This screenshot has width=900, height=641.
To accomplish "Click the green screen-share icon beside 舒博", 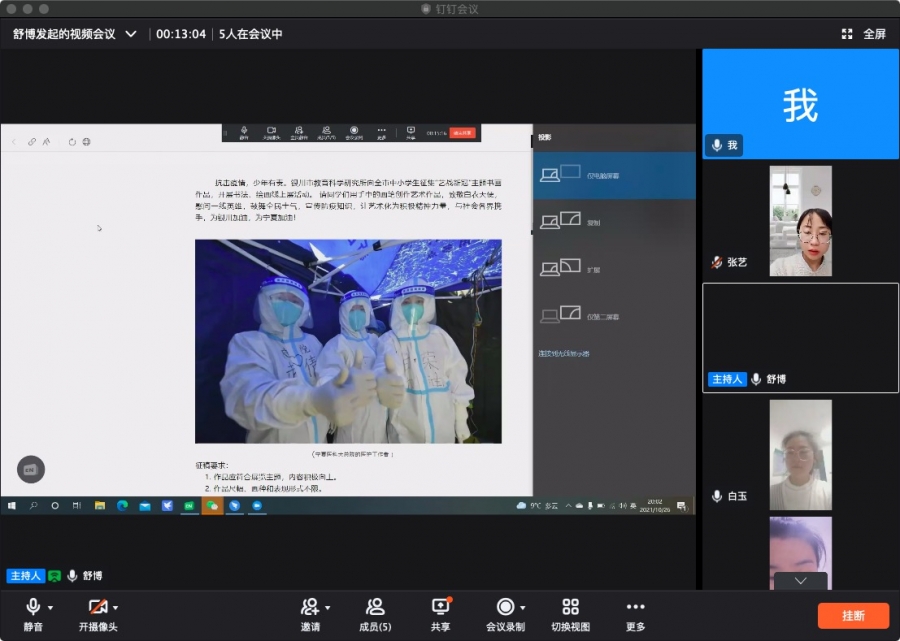I will [55, 576].
